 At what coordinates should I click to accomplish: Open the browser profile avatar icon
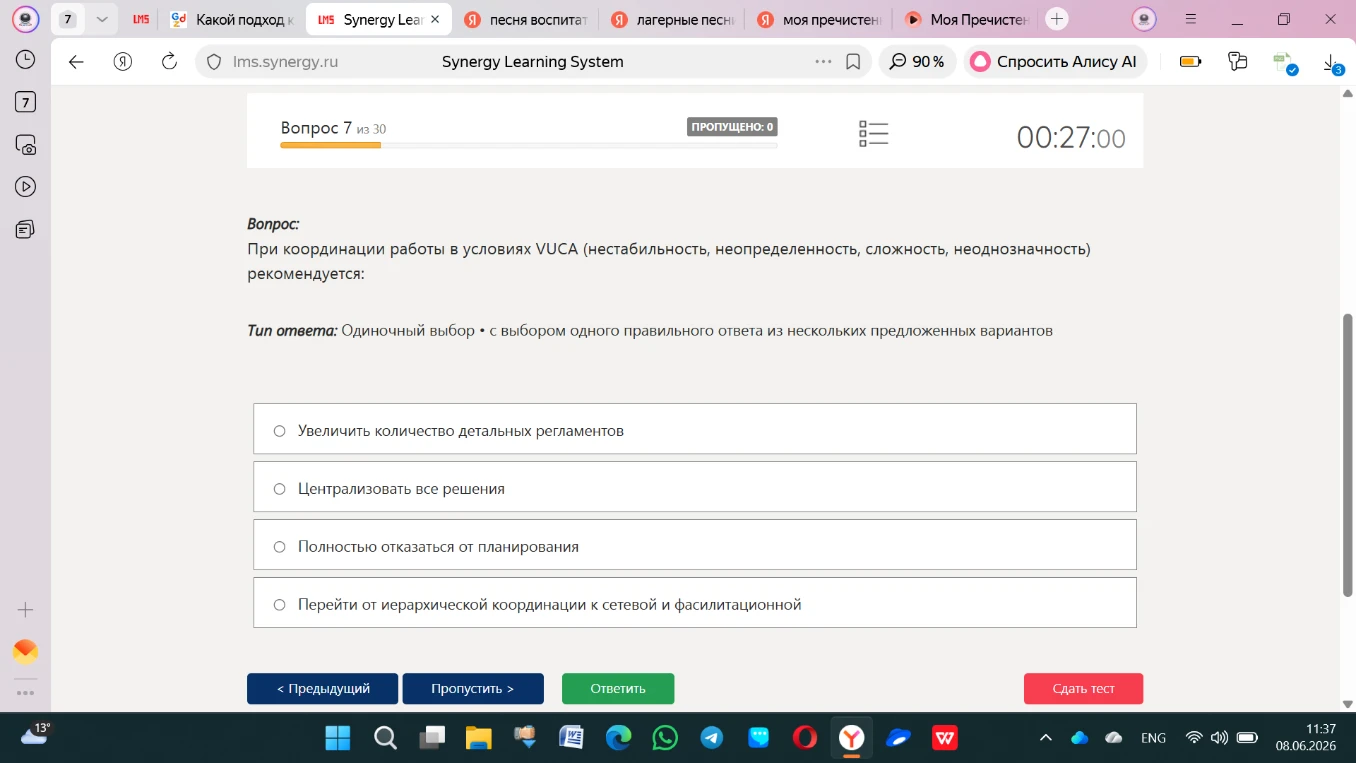(26, 19)
